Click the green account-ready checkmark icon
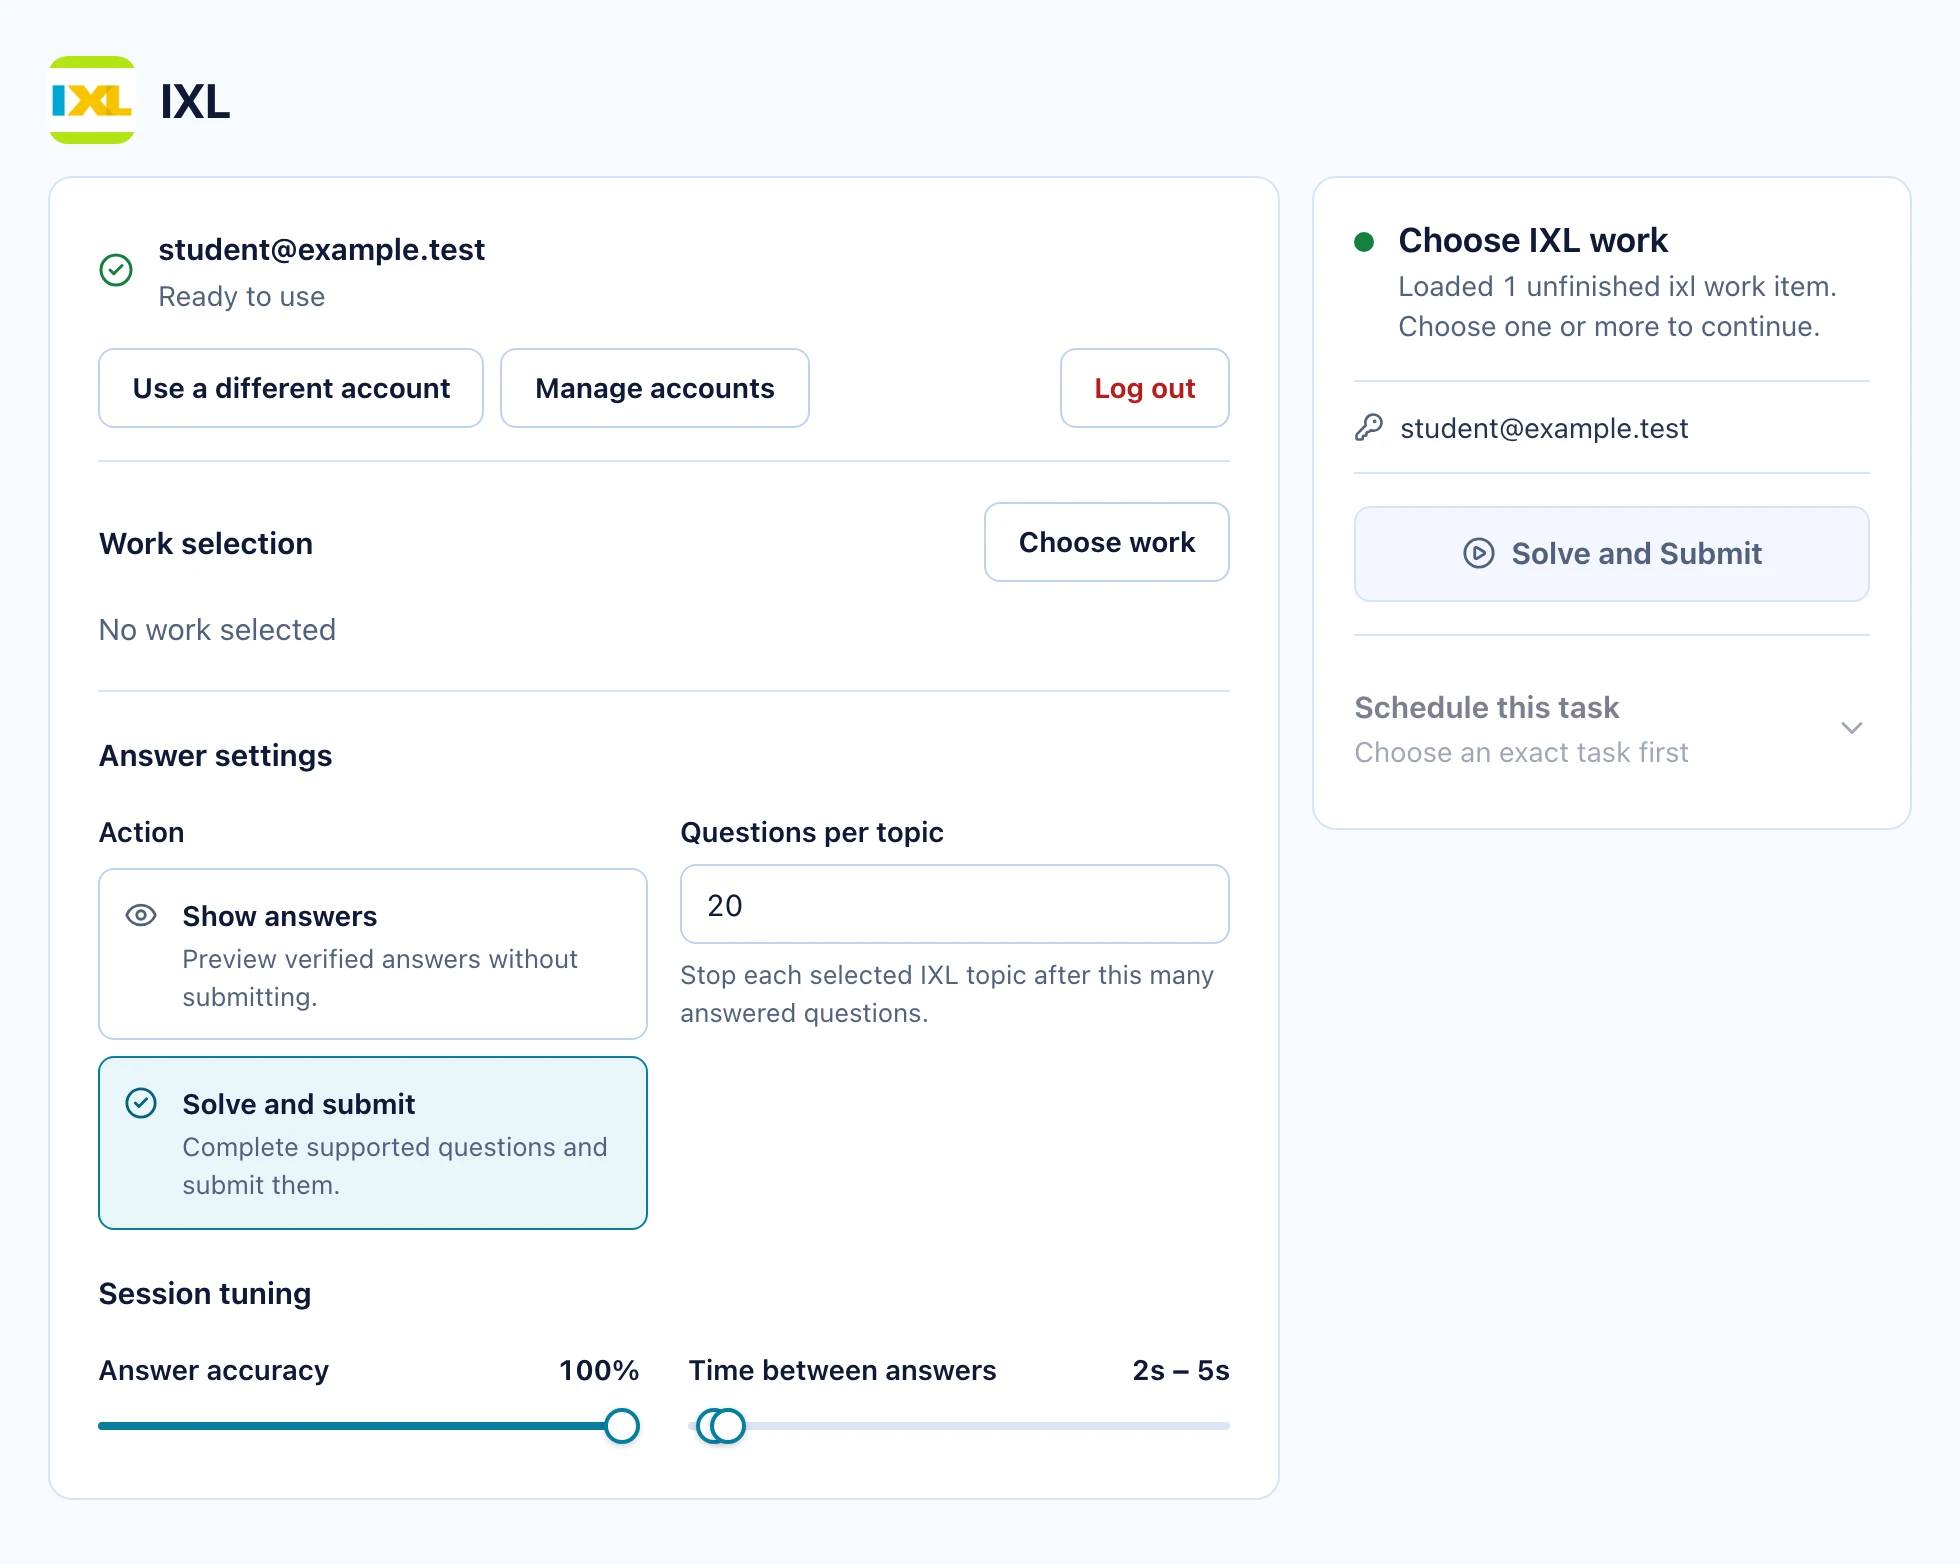1960x1564 pixels. pyautogui.click(x=116, y=270)
